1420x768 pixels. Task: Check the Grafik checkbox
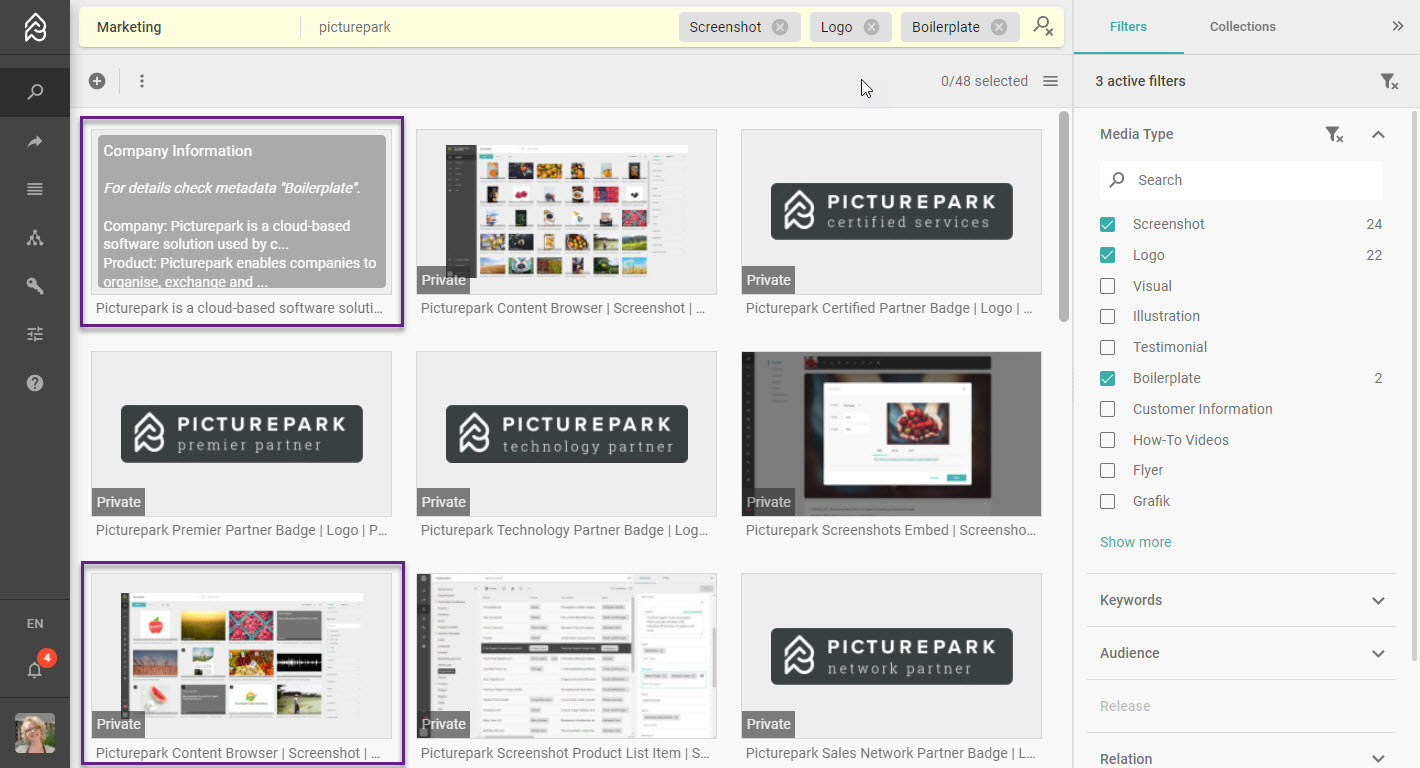(x=1107, y=501)
